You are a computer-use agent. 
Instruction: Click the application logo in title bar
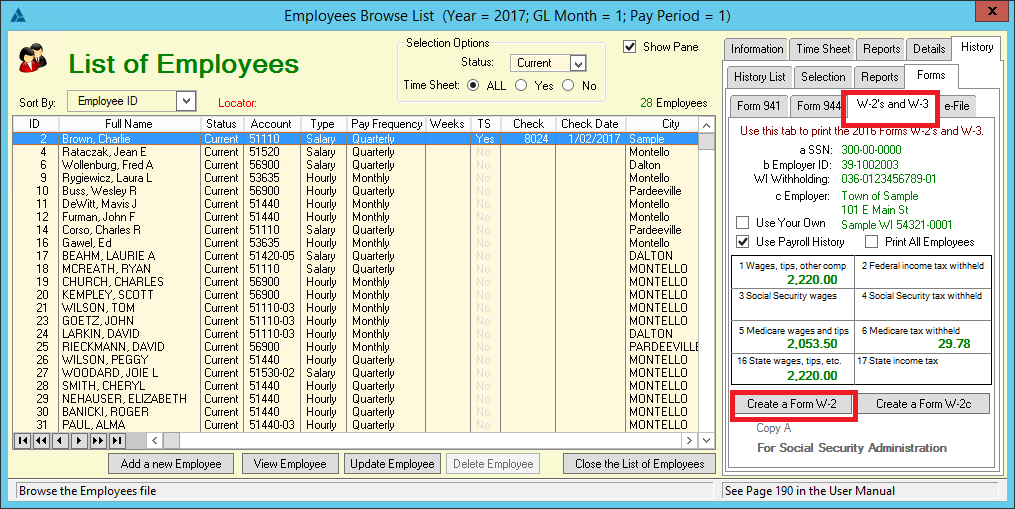pyautogui.click(x=14, y=14)
